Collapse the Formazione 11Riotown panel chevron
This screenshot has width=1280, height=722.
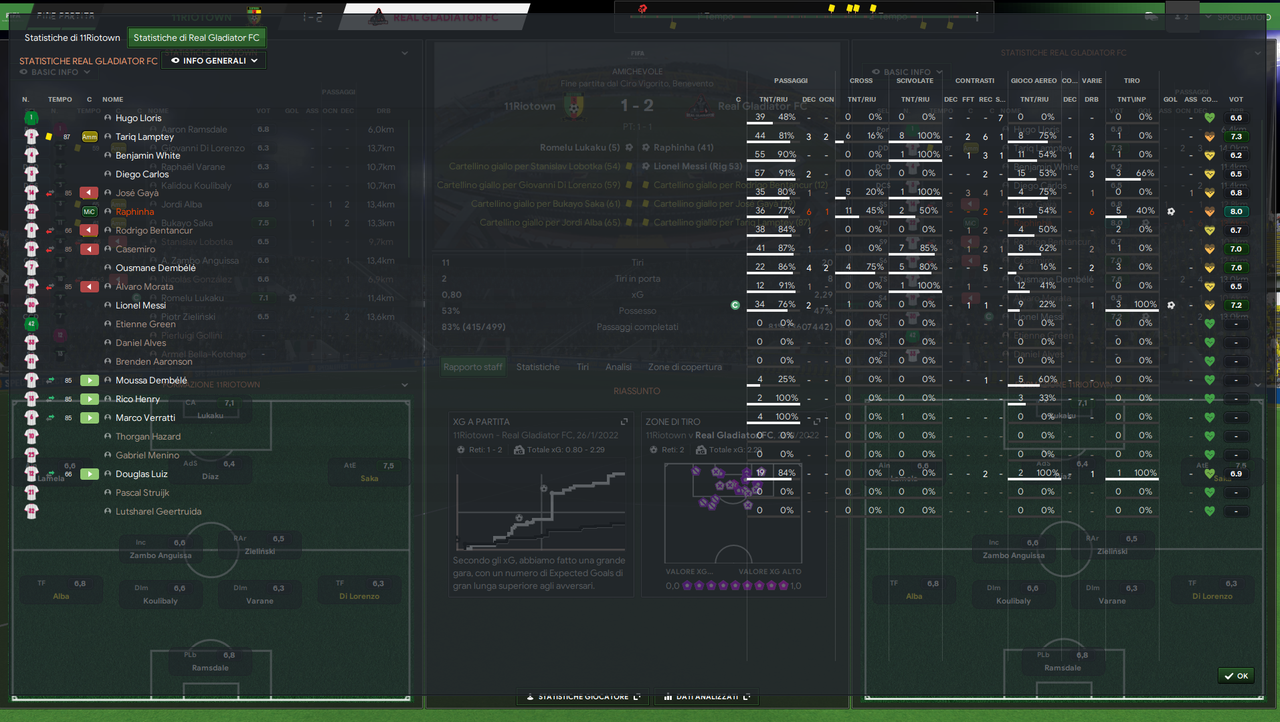[x=405, y=385]
